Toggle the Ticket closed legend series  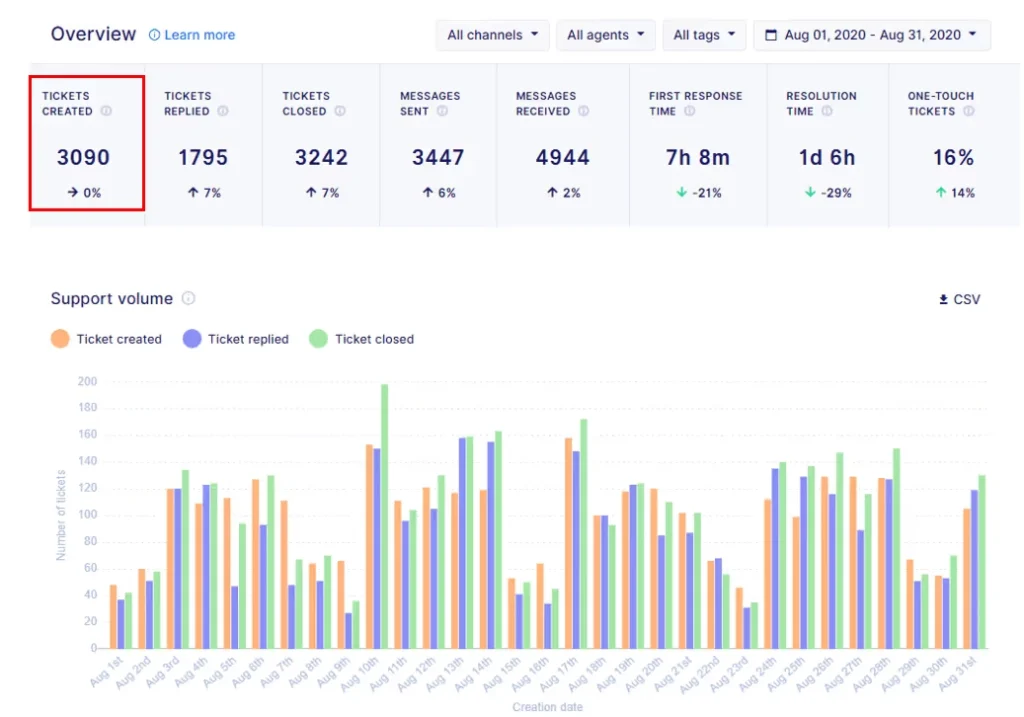click(362, 339)
